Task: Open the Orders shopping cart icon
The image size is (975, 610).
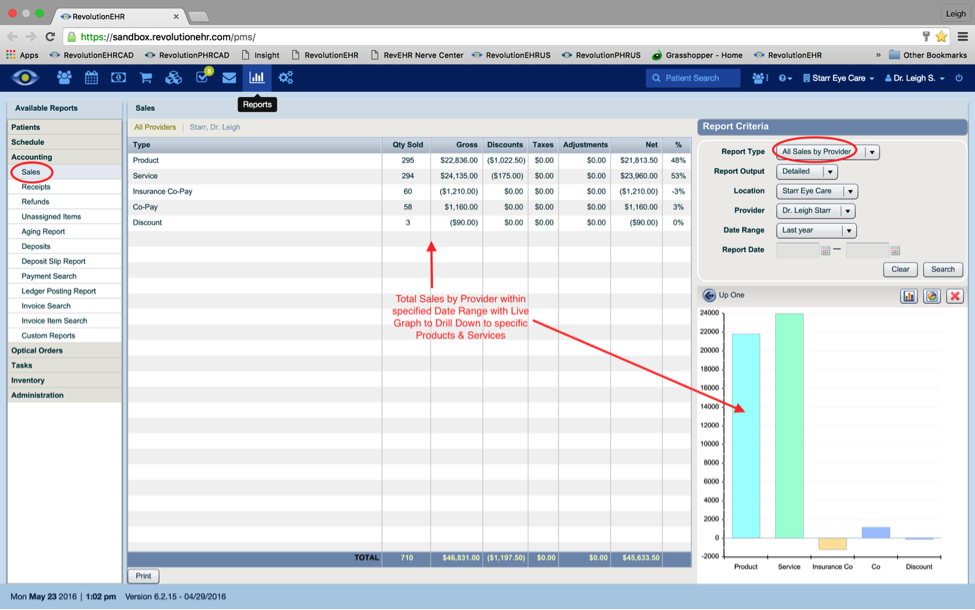Action: pos(146,76)
